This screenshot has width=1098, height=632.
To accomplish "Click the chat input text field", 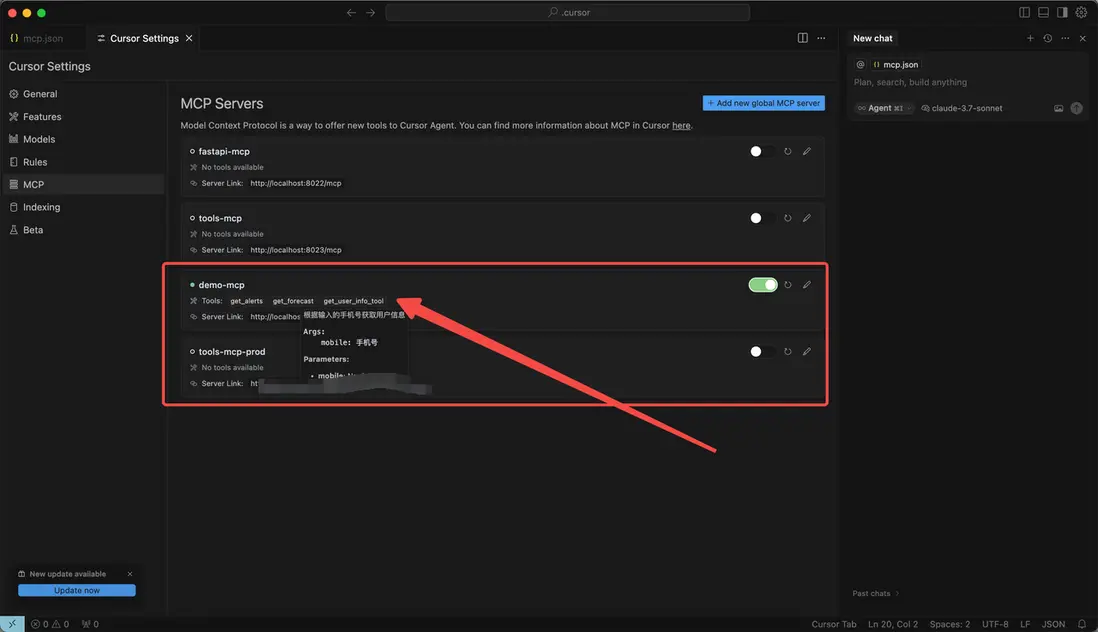I will click(x=960, y=83).
